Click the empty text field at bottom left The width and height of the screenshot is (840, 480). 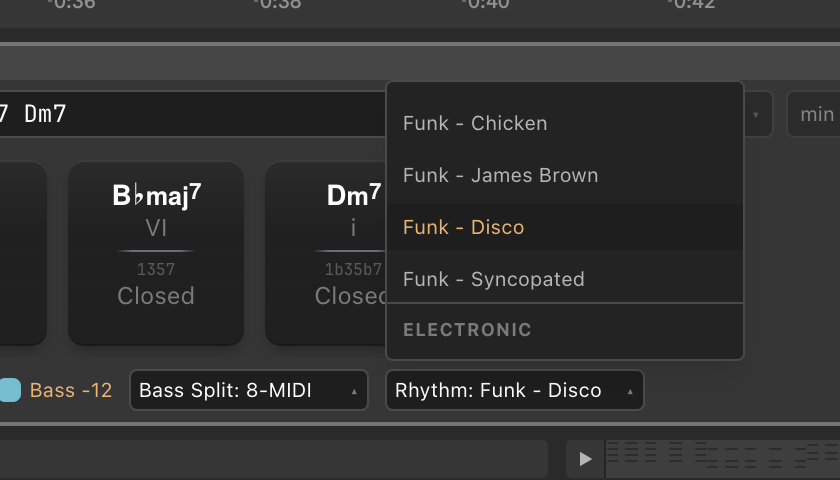tap(273, 459)
